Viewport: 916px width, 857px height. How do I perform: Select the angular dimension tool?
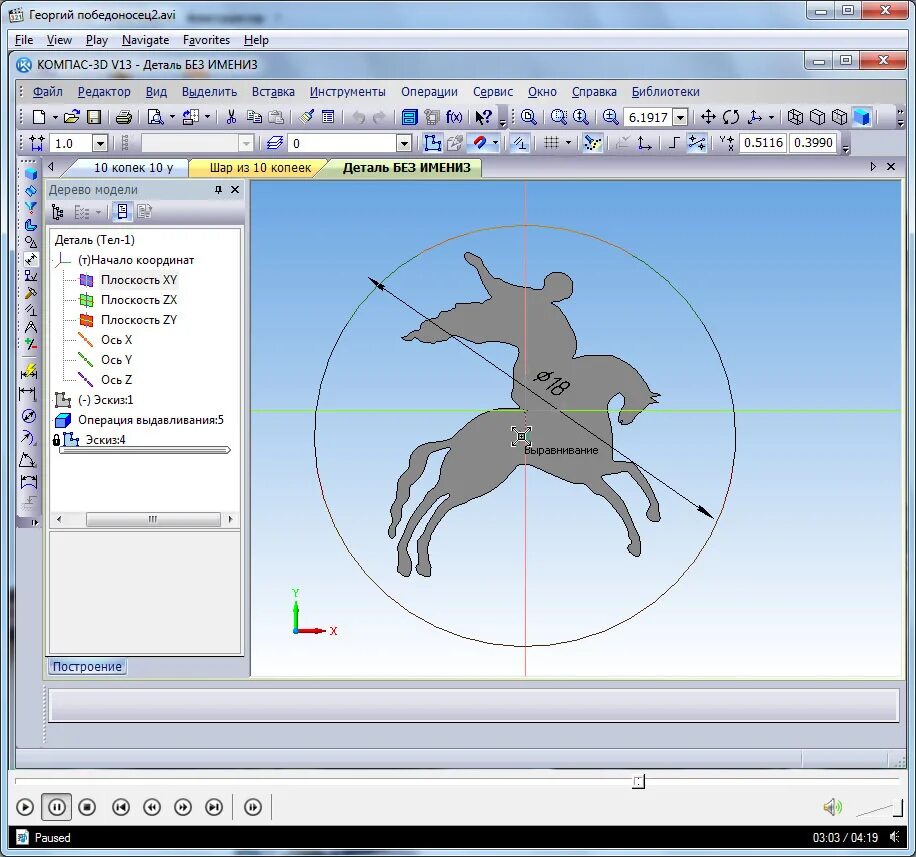coord(28,460)
